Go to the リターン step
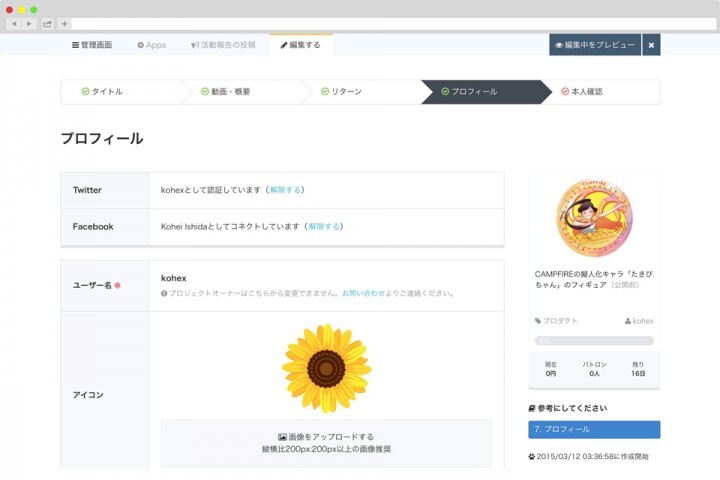 (342, 91)
